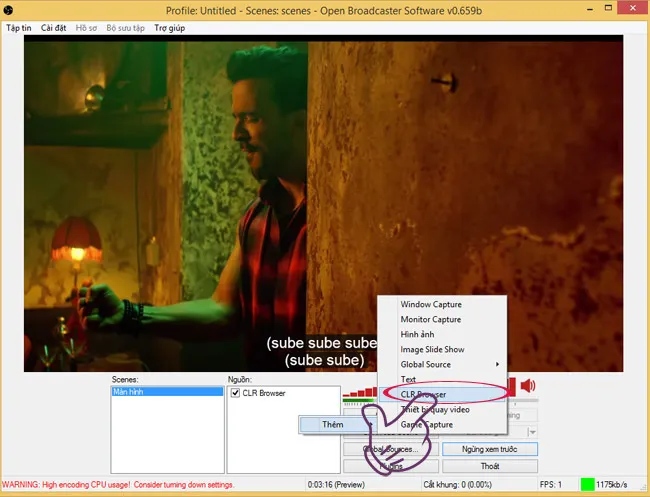
Task: Open the Trợ giúp menu
Action: [169, 27]
